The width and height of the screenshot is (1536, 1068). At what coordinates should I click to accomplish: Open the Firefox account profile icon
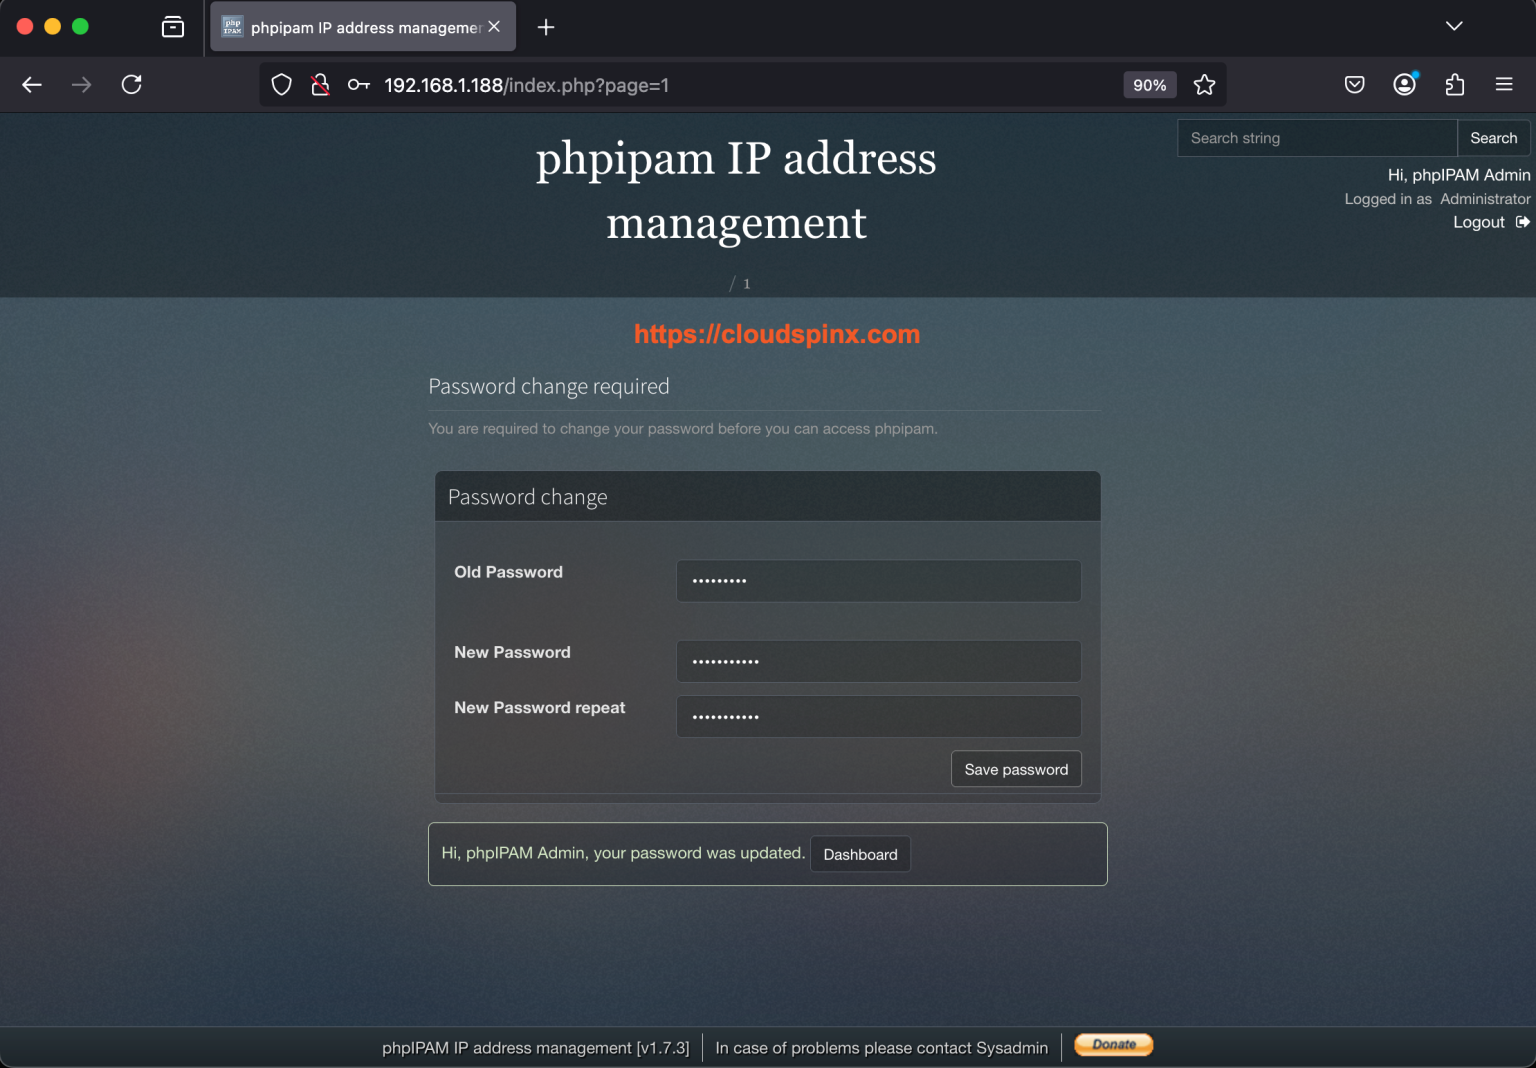pos(1404,85)
